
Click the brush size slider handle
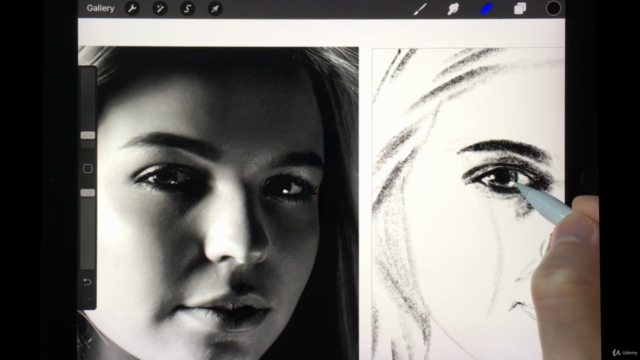point(88,135)
